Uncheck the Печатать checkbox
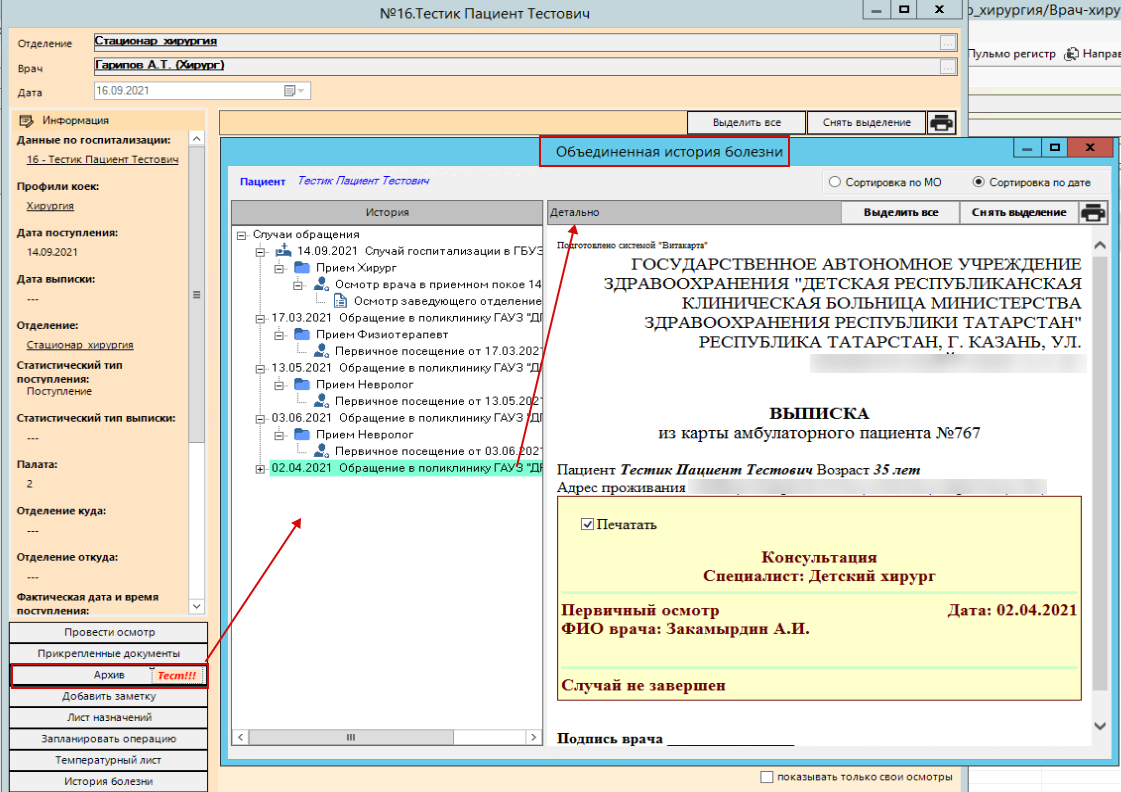The height and width of the screenshot is (792, 1121). click(588, 524)
